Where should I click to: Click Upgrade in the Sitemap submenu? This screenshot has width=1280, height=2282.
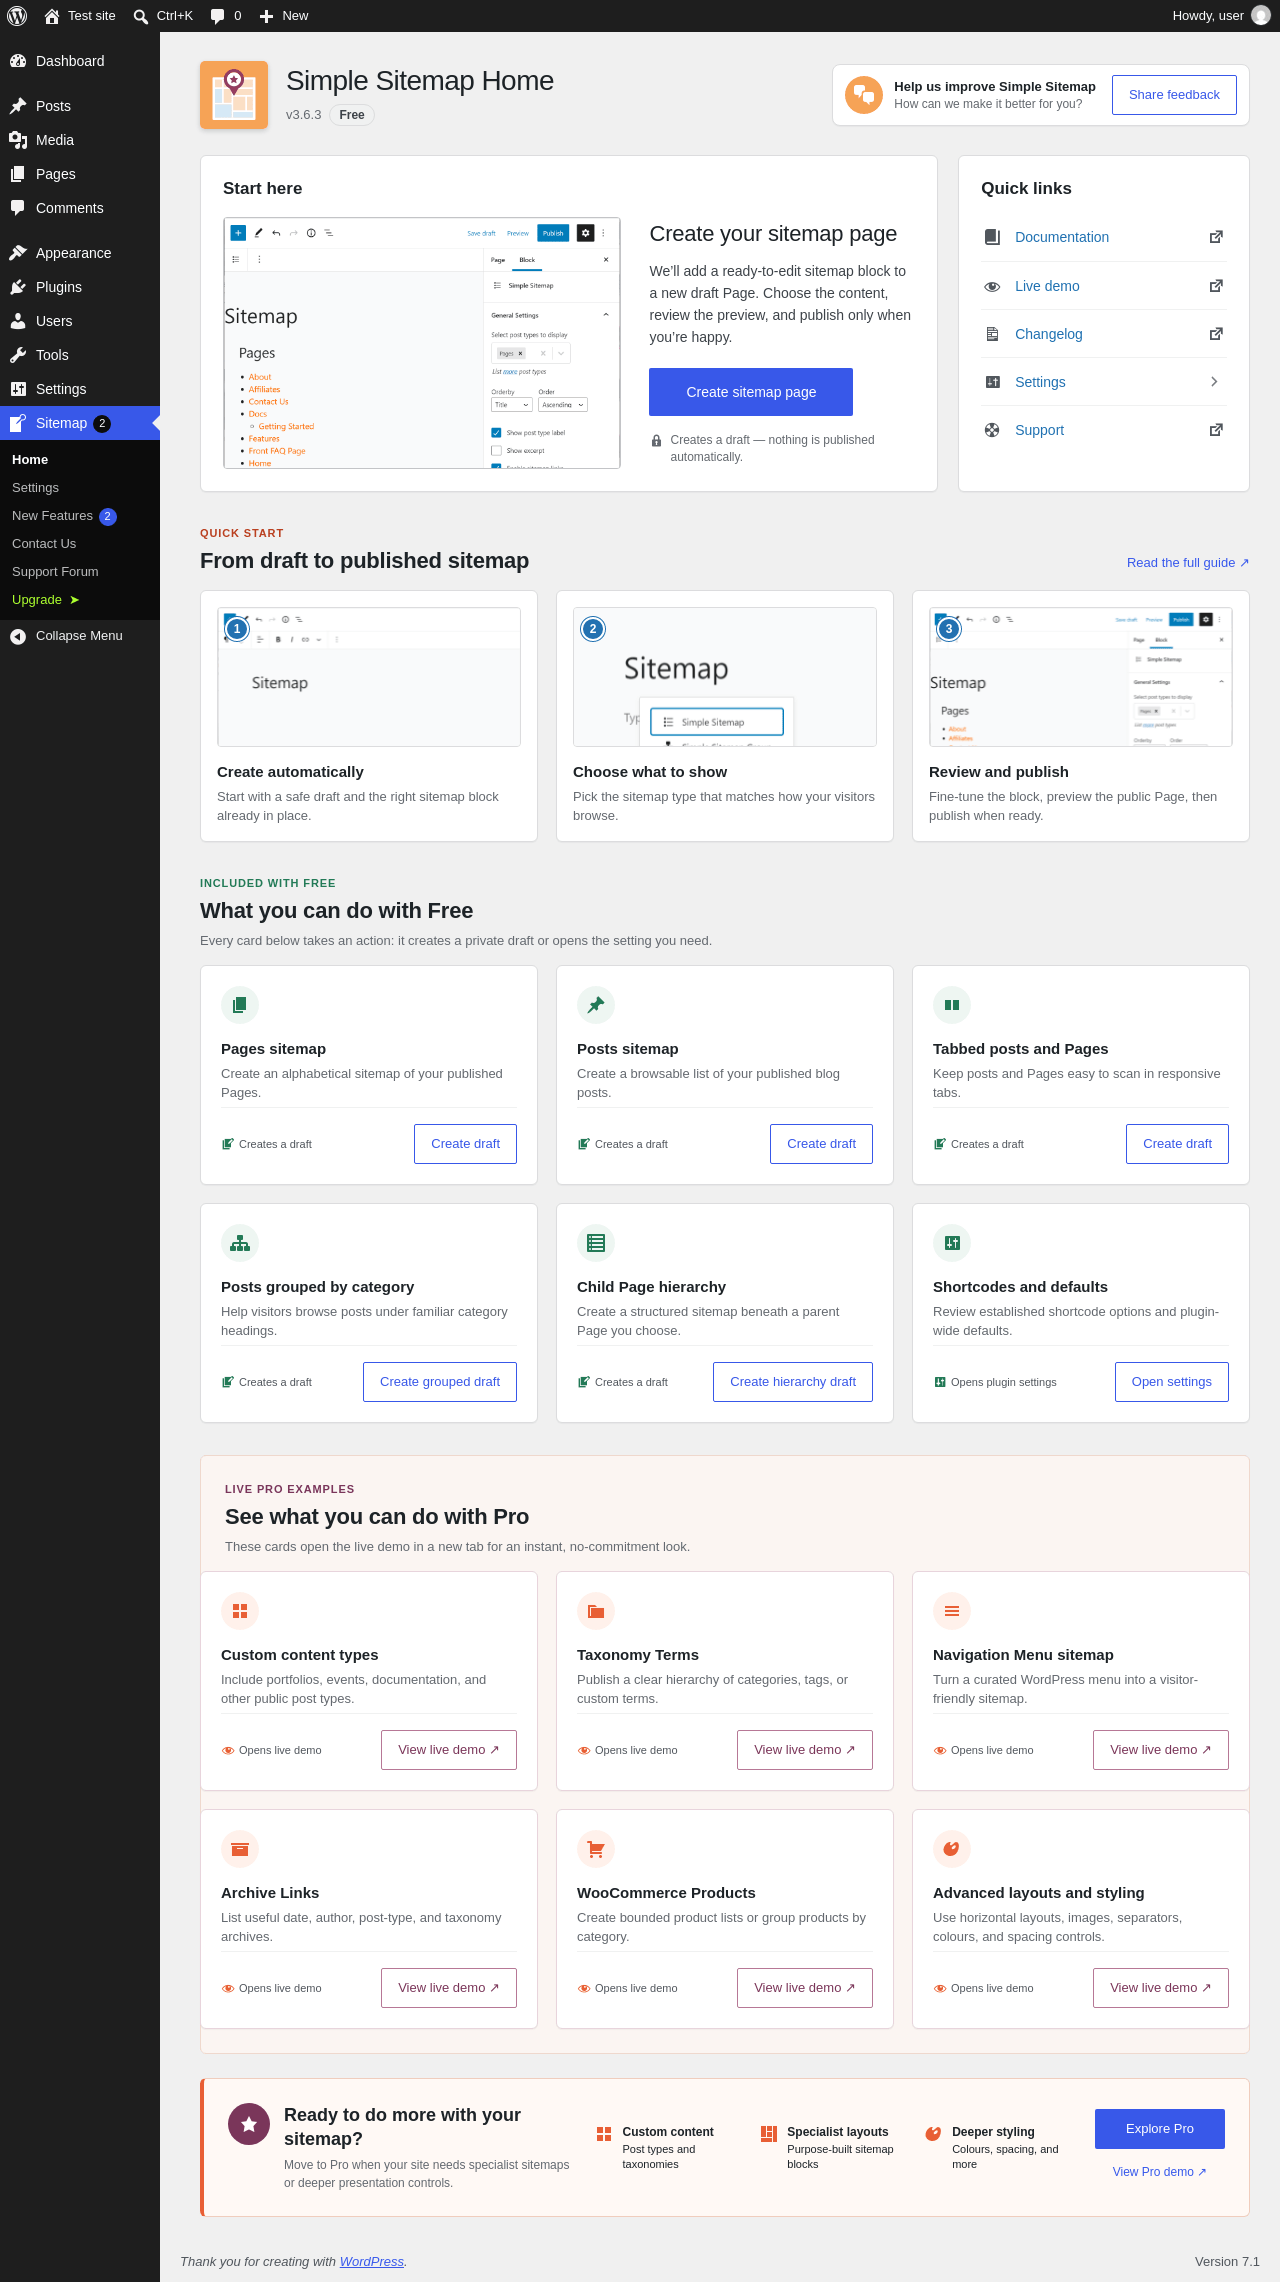80,600
